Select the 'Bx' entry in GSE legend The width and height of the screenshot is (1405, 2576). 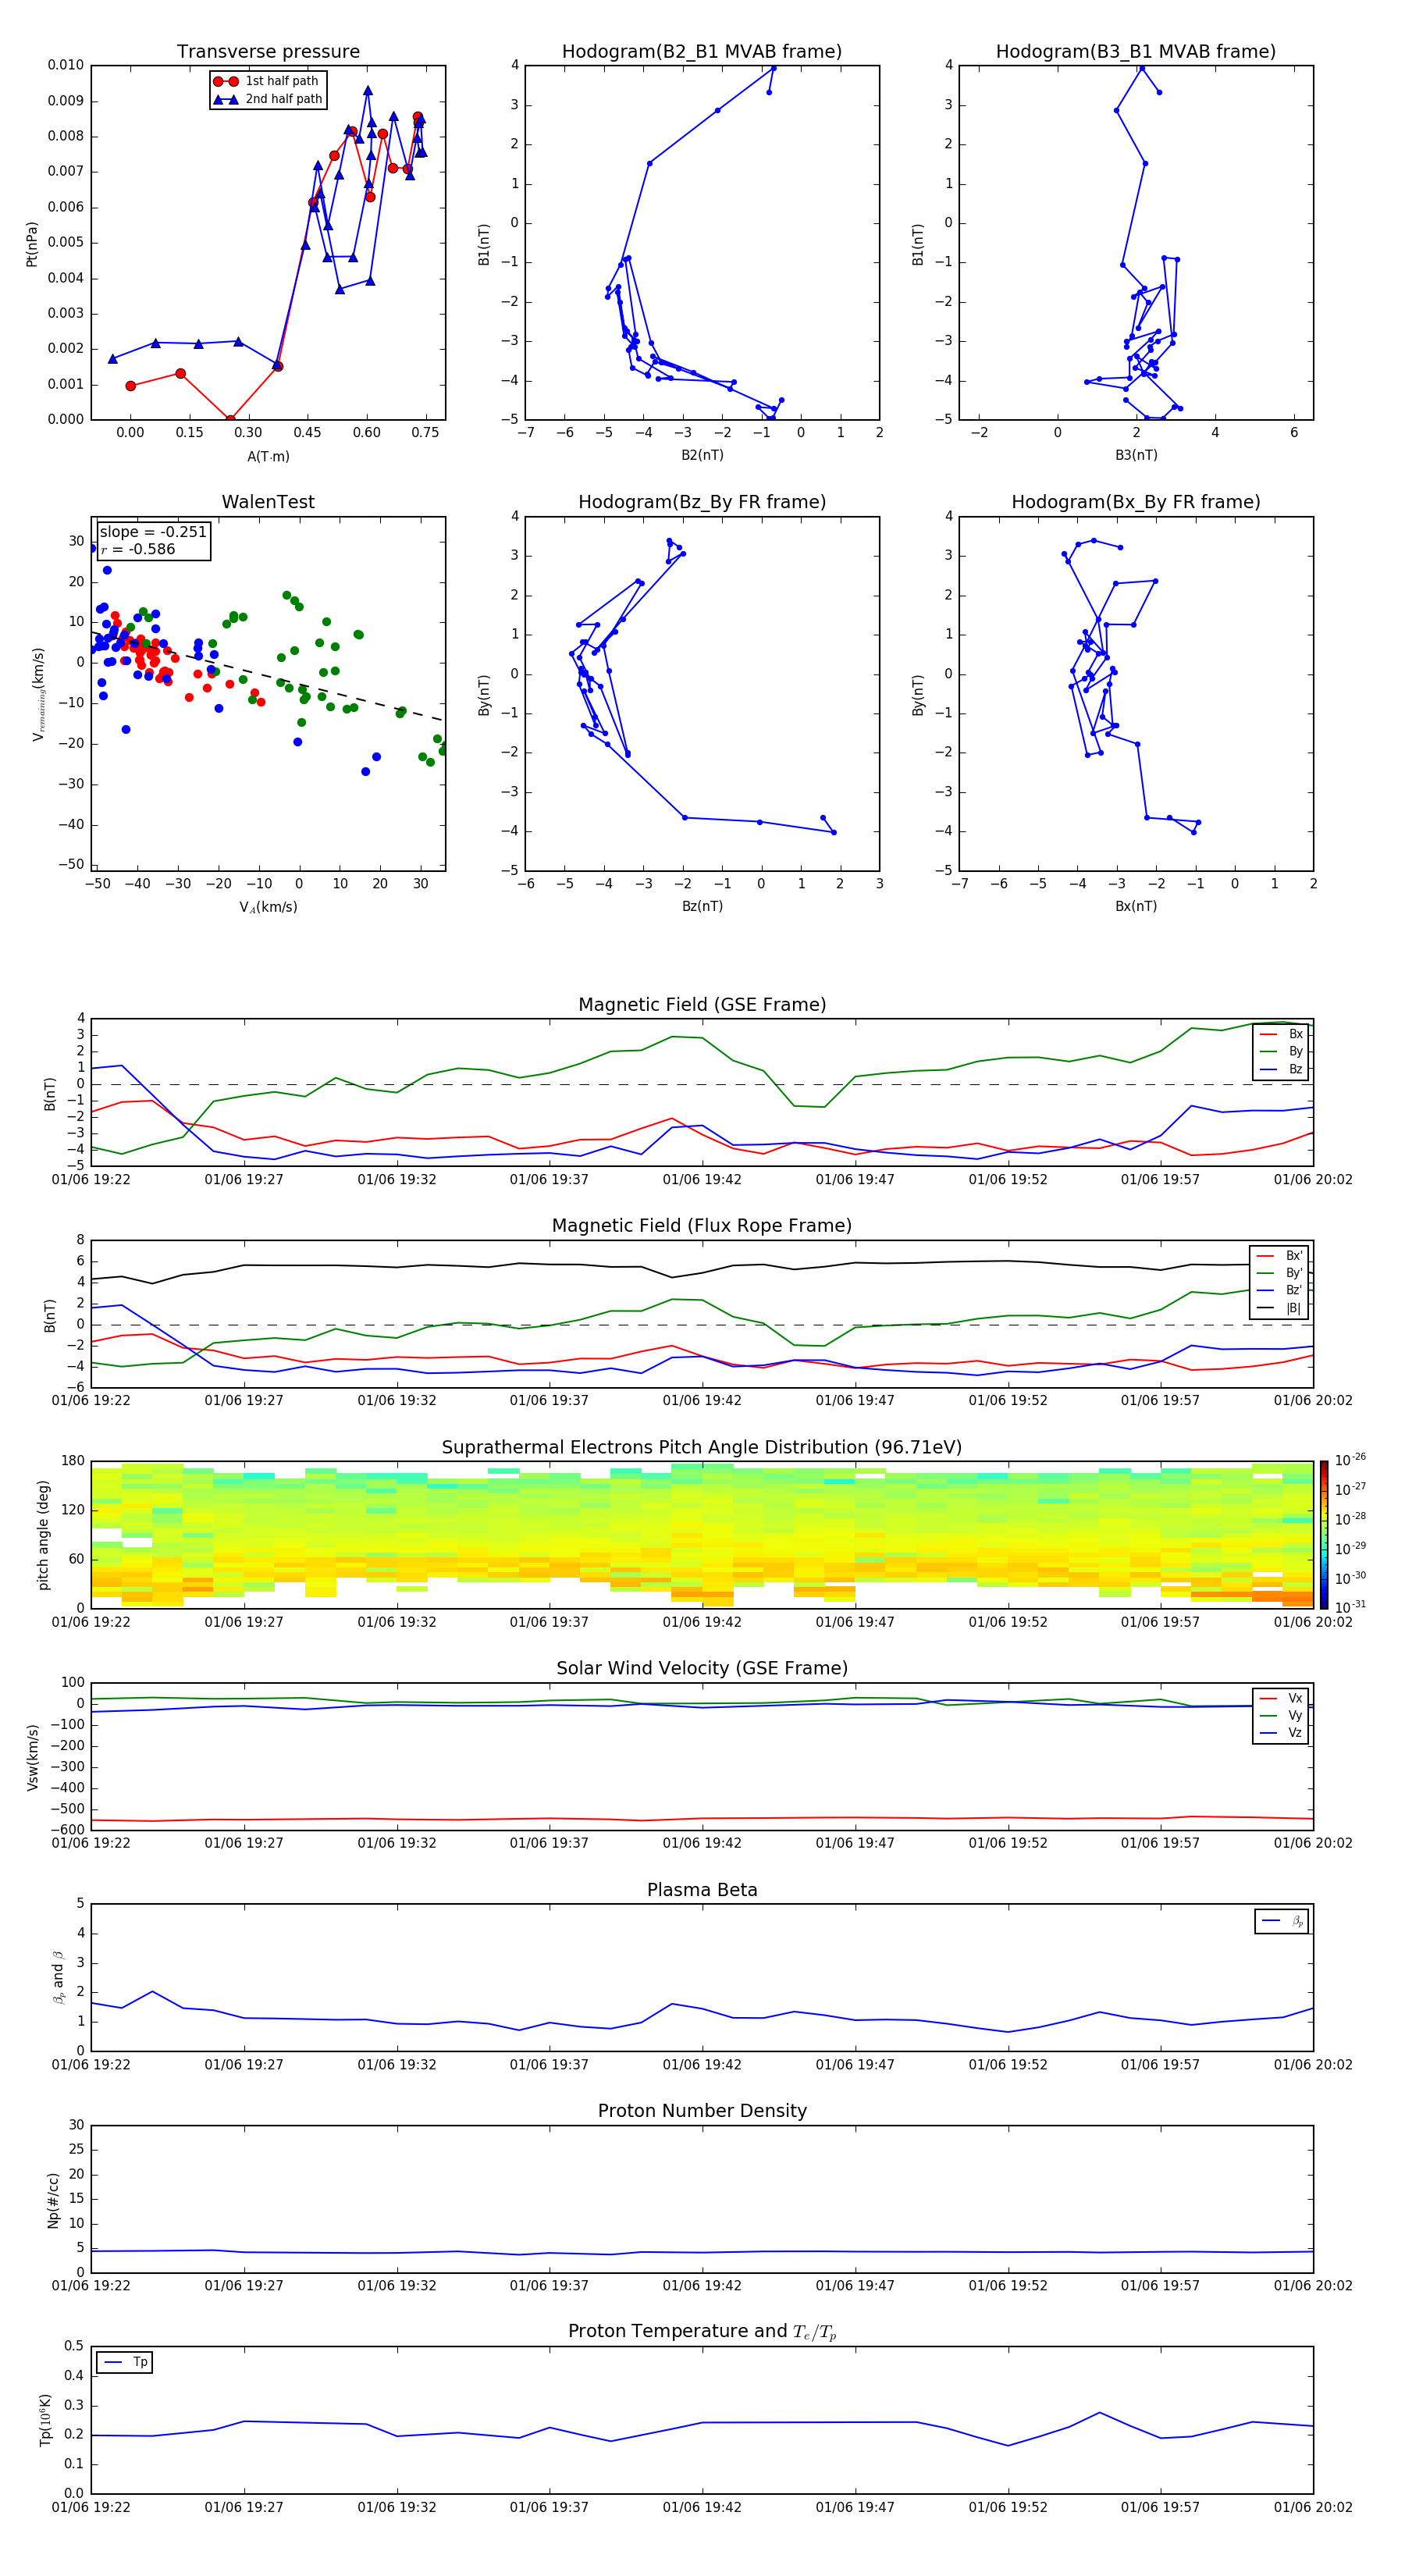tap(1281, 1034)
